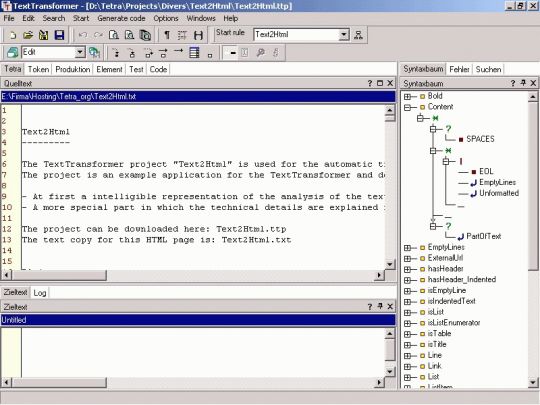
Task: Click the magnifier key toolbar icon
Action: point(261,52)
